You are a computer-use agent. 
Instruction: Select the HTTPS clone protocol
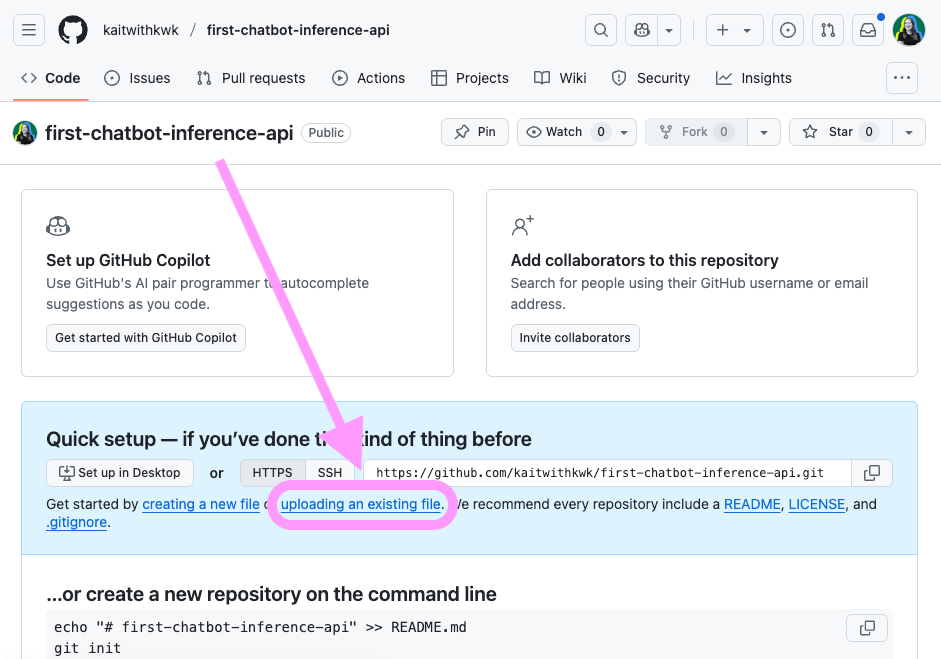(272, 473)
